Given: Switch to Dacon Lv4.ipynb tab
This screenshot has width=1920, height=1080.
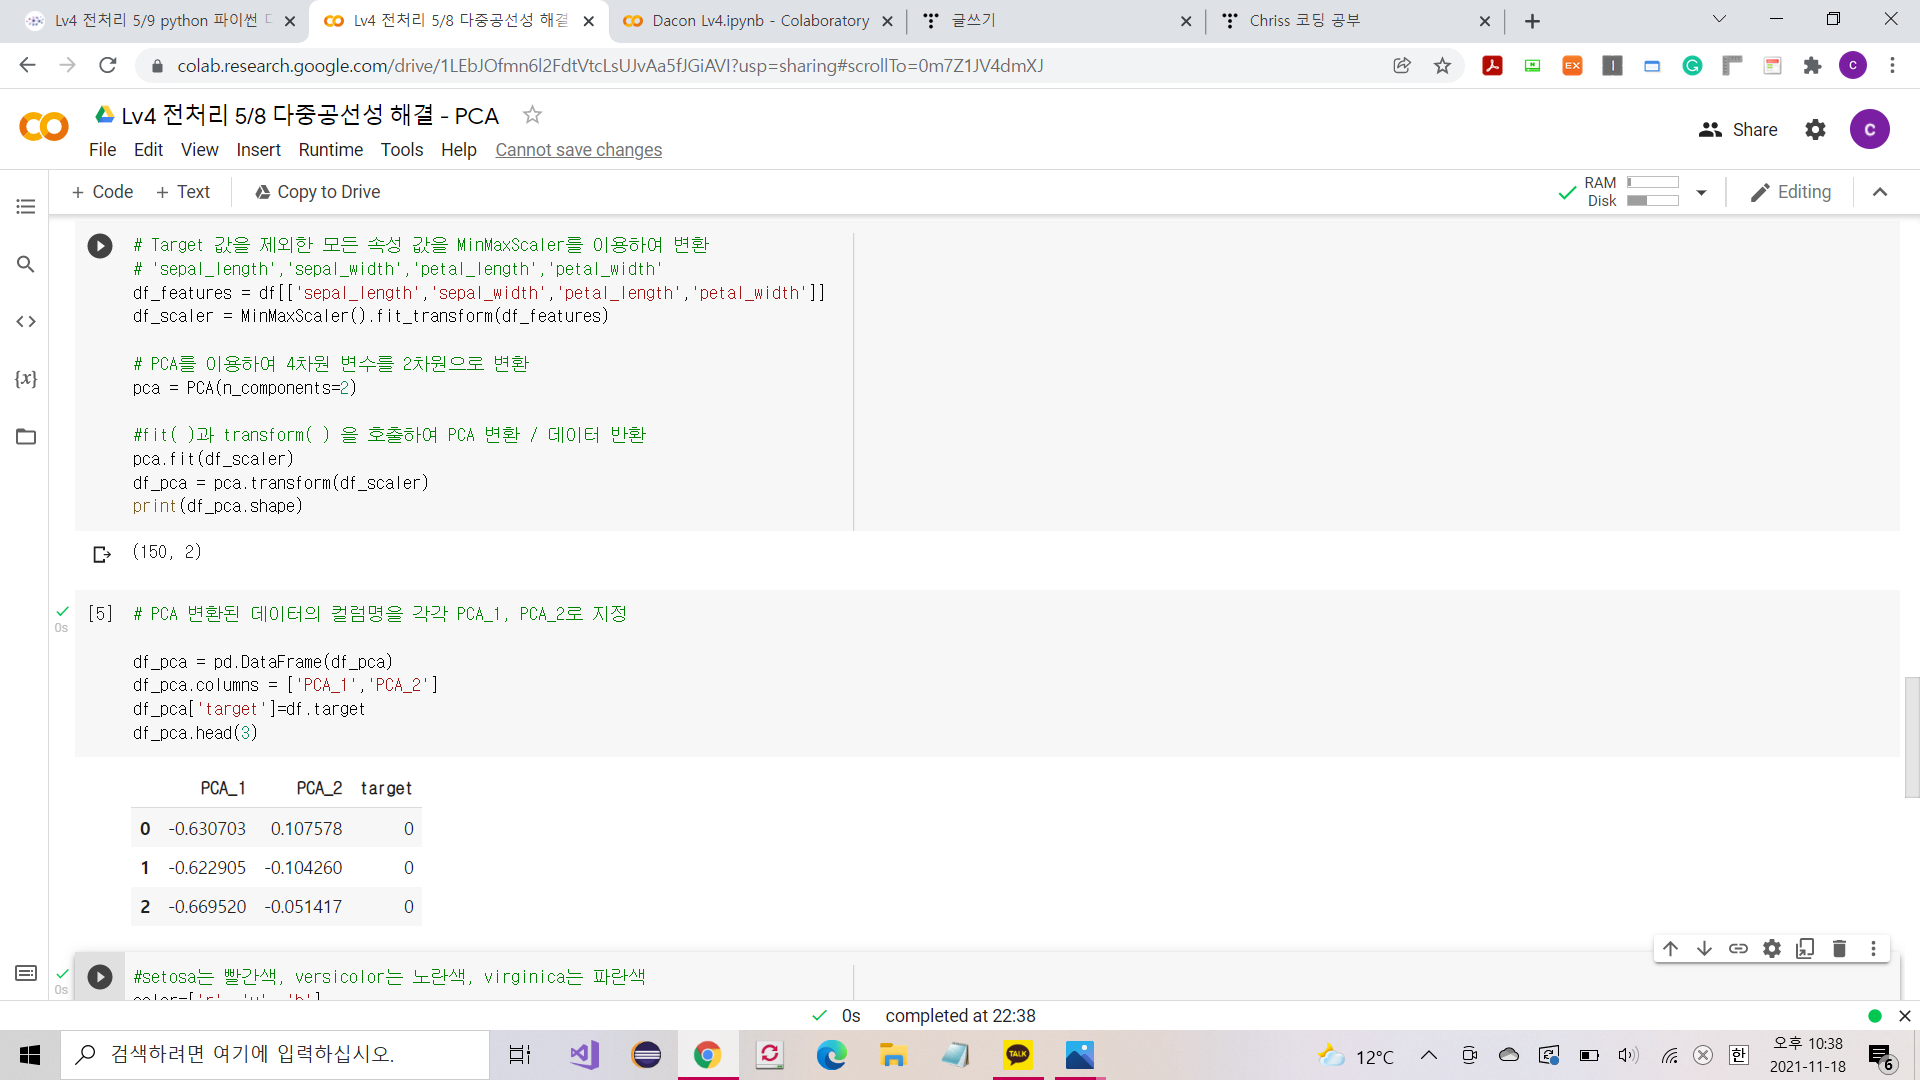Looking at the screenshot, I should pyautogui.click(x=758, y=21).
